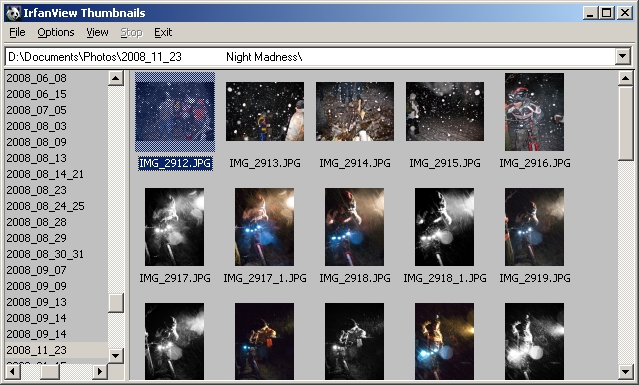Screen dimensions: 639x385
Task: Click the IMG_2914.JPG file name label
Action: point(355,163)
